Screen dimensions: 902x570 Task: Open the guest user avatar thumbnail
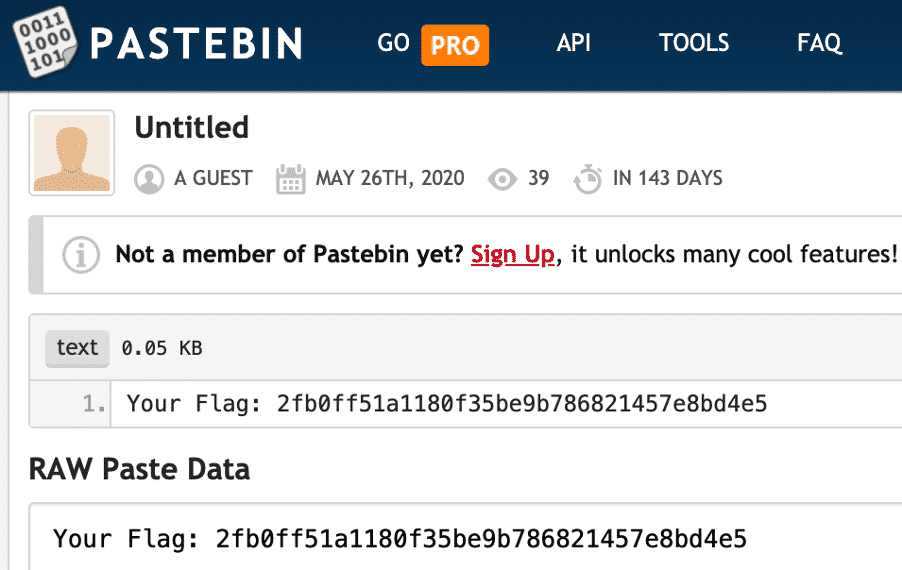[72, 153]
